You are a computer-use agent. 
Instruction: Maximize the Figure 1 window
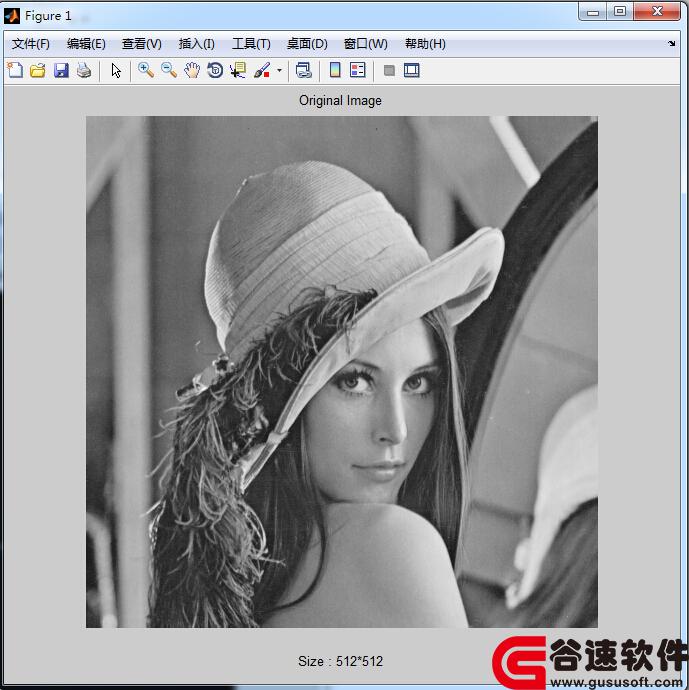tap(620, 11)
